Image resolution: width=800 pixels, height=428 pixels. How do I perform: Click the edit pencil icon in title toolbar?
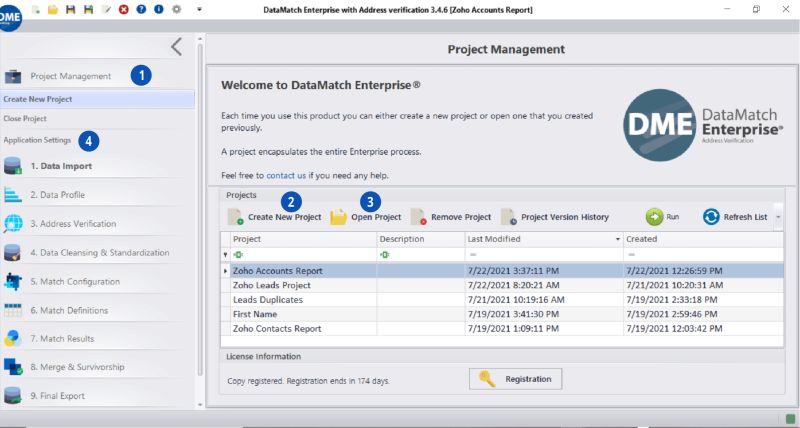(106, 10)
